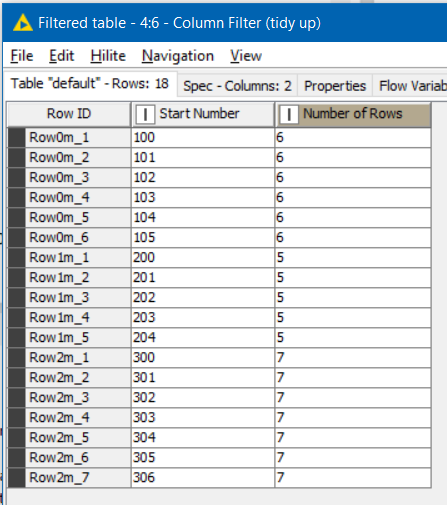Open the View menu
The image size is (447, 505).
tap(246, 56)
